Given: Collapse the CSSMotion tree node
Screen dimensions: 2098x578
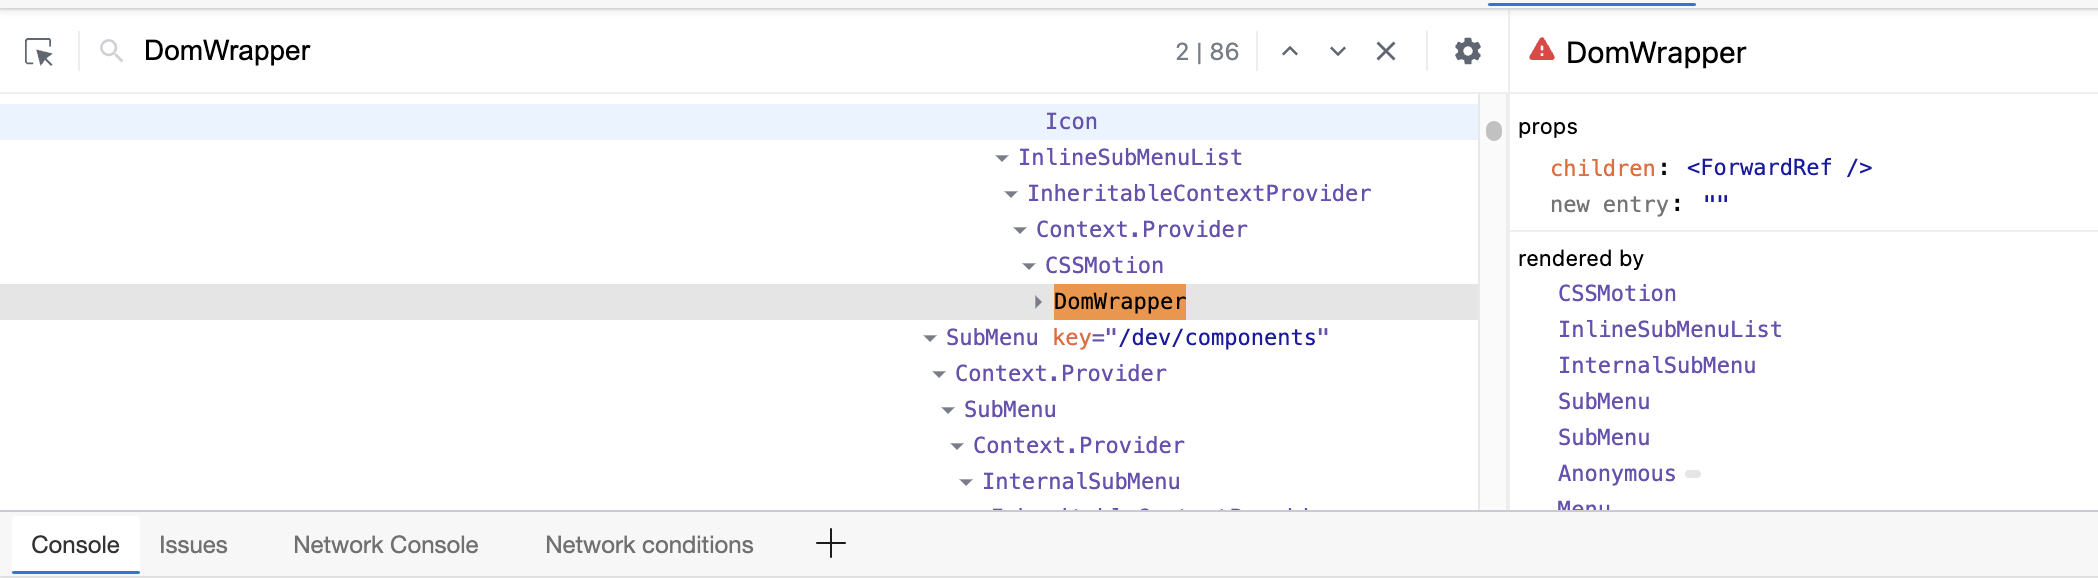Looking at the screenshot, I should (x=1029, y=265).
